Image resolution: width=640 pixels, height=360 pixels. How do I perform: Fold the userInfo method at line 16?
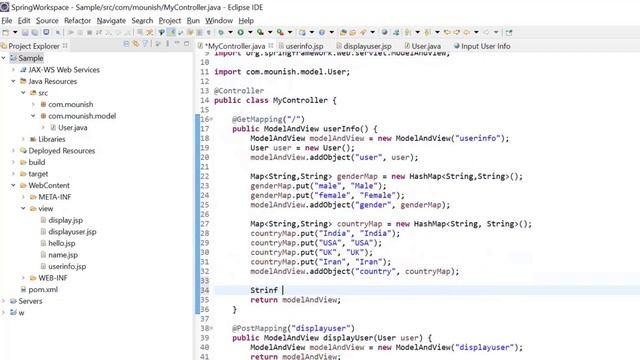(x=211, y=119)
